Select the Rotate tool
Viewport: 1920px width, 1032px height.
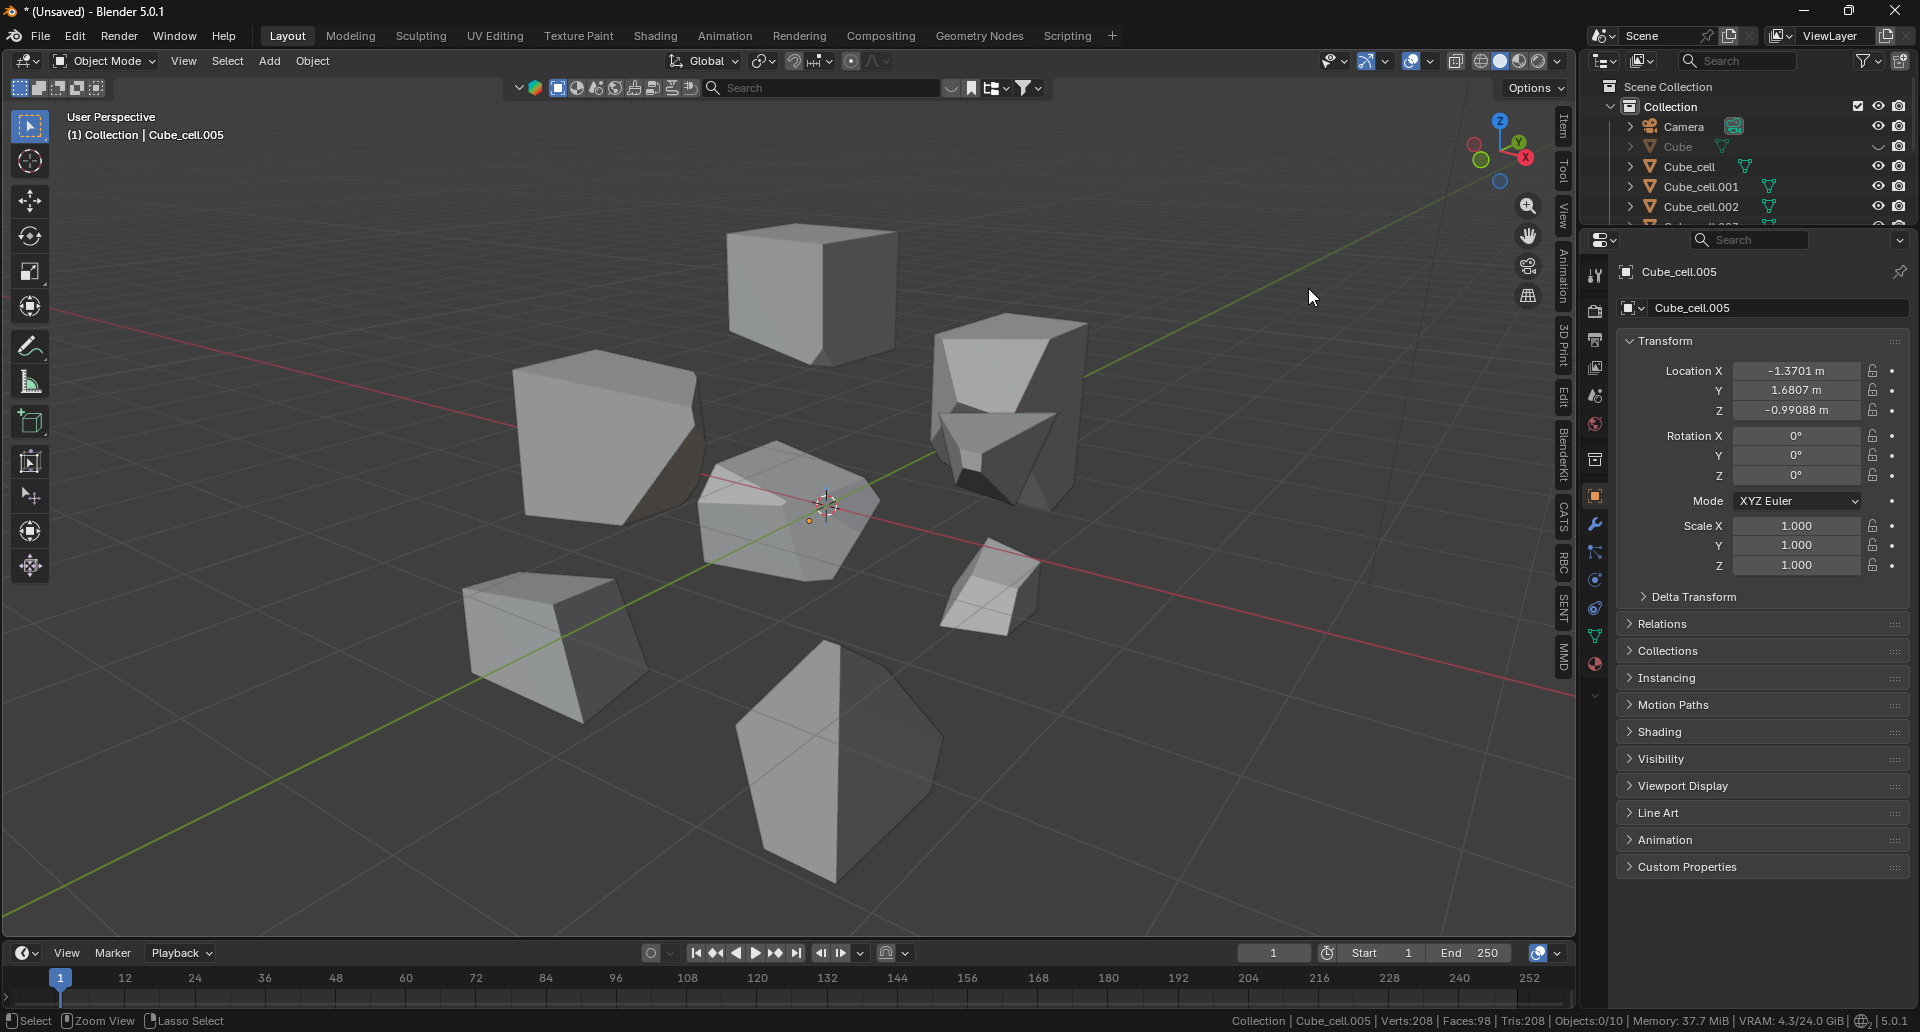pyautogui.click(x=30, y=237)
